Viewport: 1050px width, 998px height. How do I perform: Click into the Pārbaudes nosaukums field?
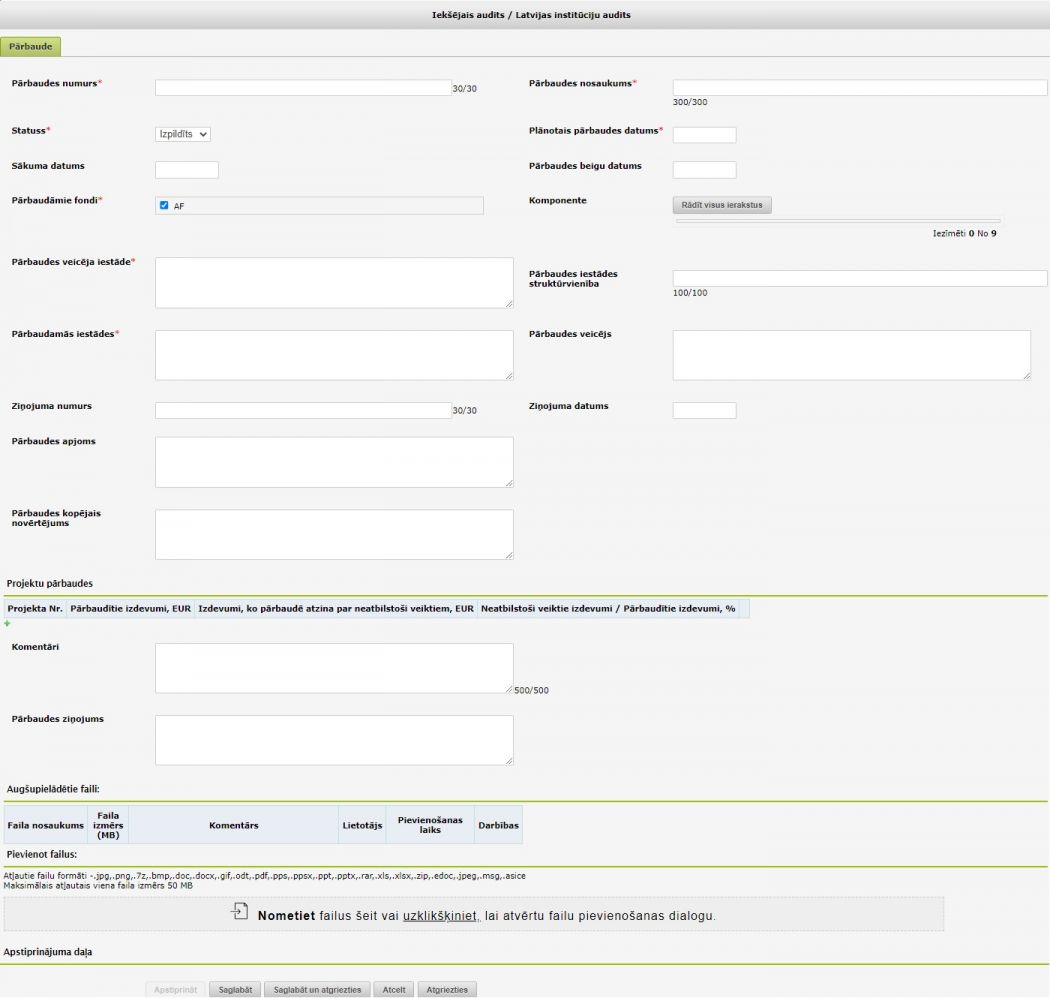coord(859,88)
